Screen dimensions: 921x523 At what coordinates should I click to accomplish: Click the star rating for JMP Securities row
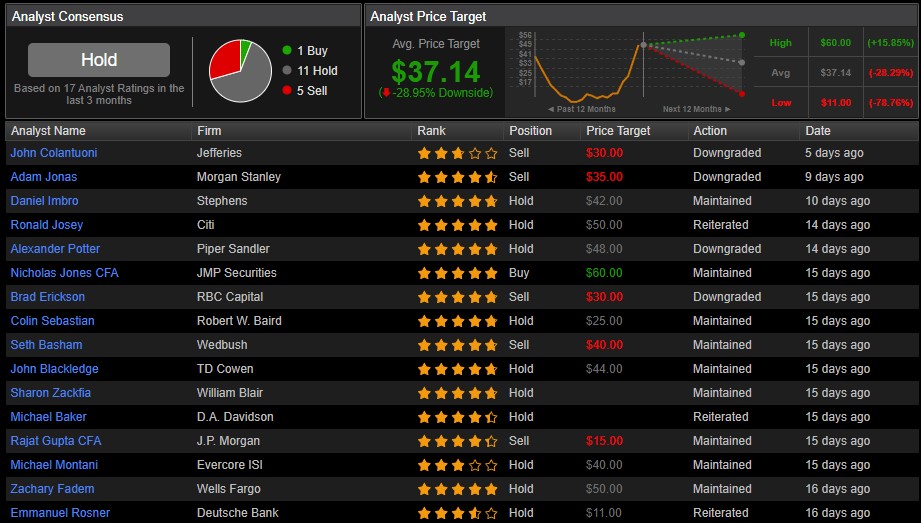(458, 274)
